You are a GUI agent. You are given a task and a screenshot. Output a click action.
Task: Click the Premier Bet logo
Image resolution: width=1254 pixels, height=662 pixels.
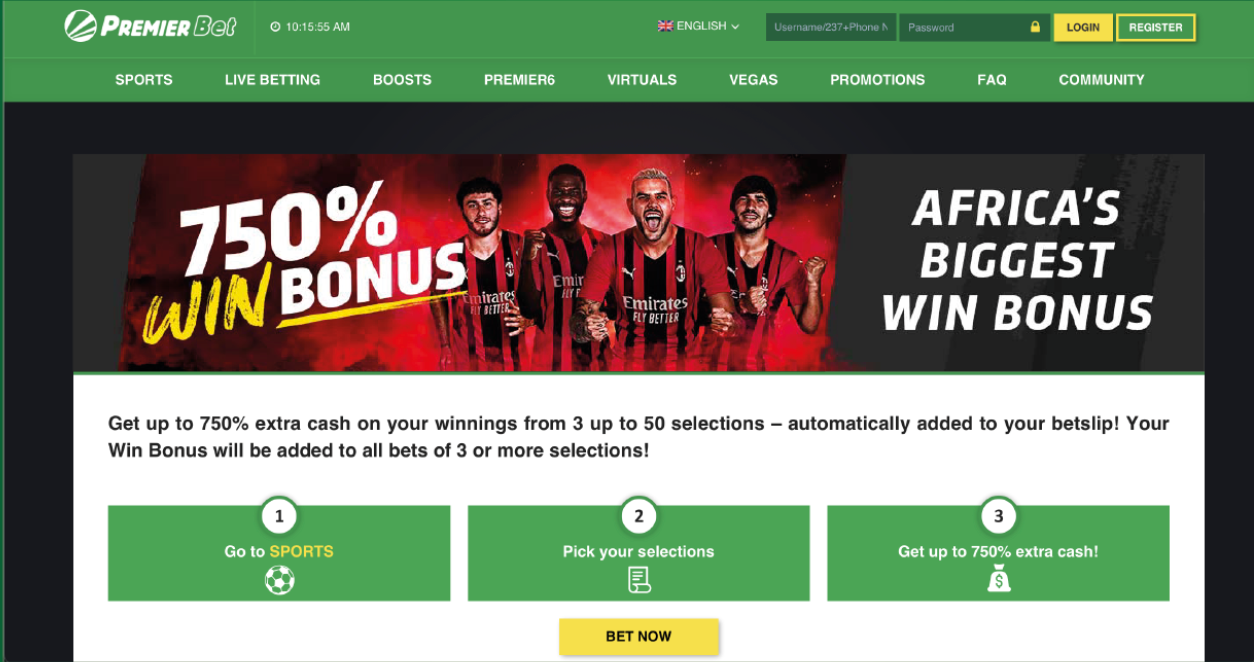[150, 26]
